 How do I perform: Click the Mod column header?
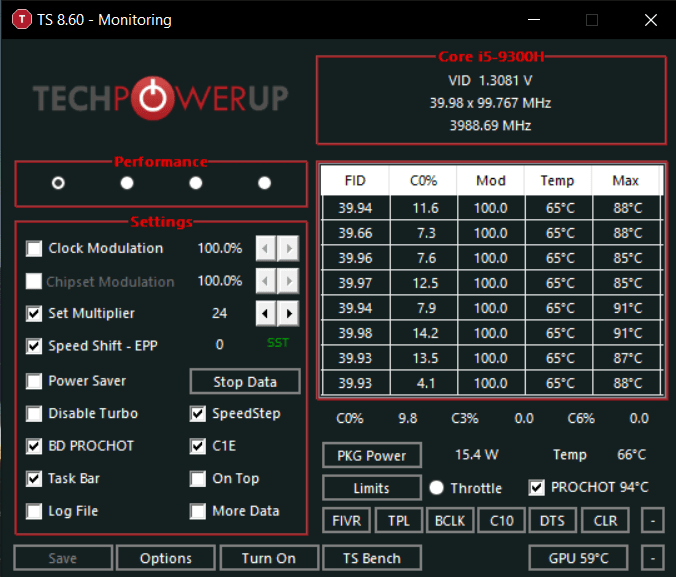[491, 180]
